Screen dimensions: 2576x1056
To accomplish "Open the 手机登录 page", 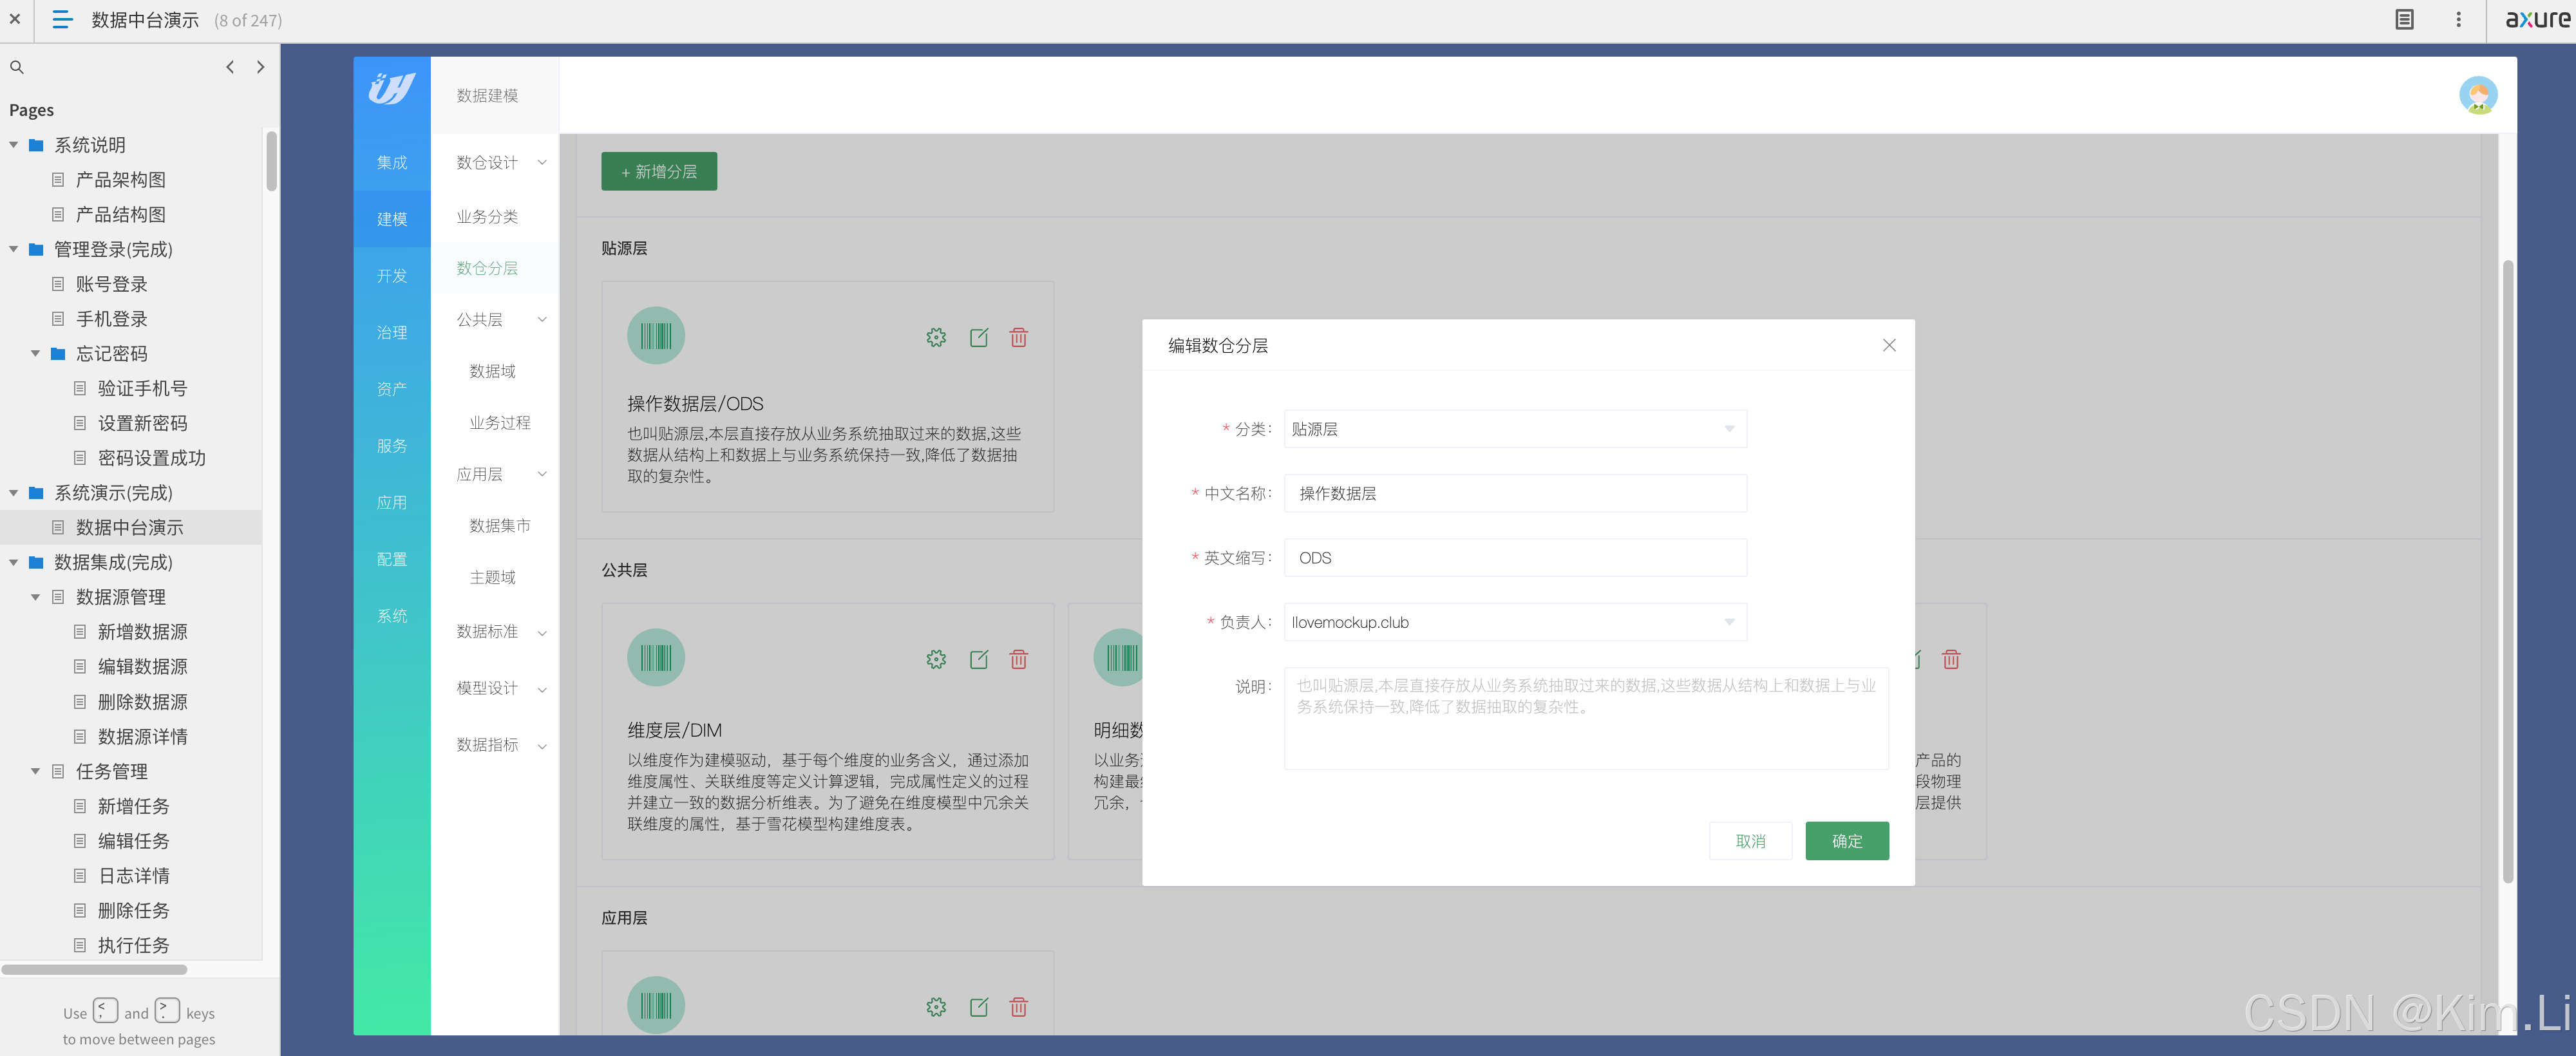I will pos(111,319).
